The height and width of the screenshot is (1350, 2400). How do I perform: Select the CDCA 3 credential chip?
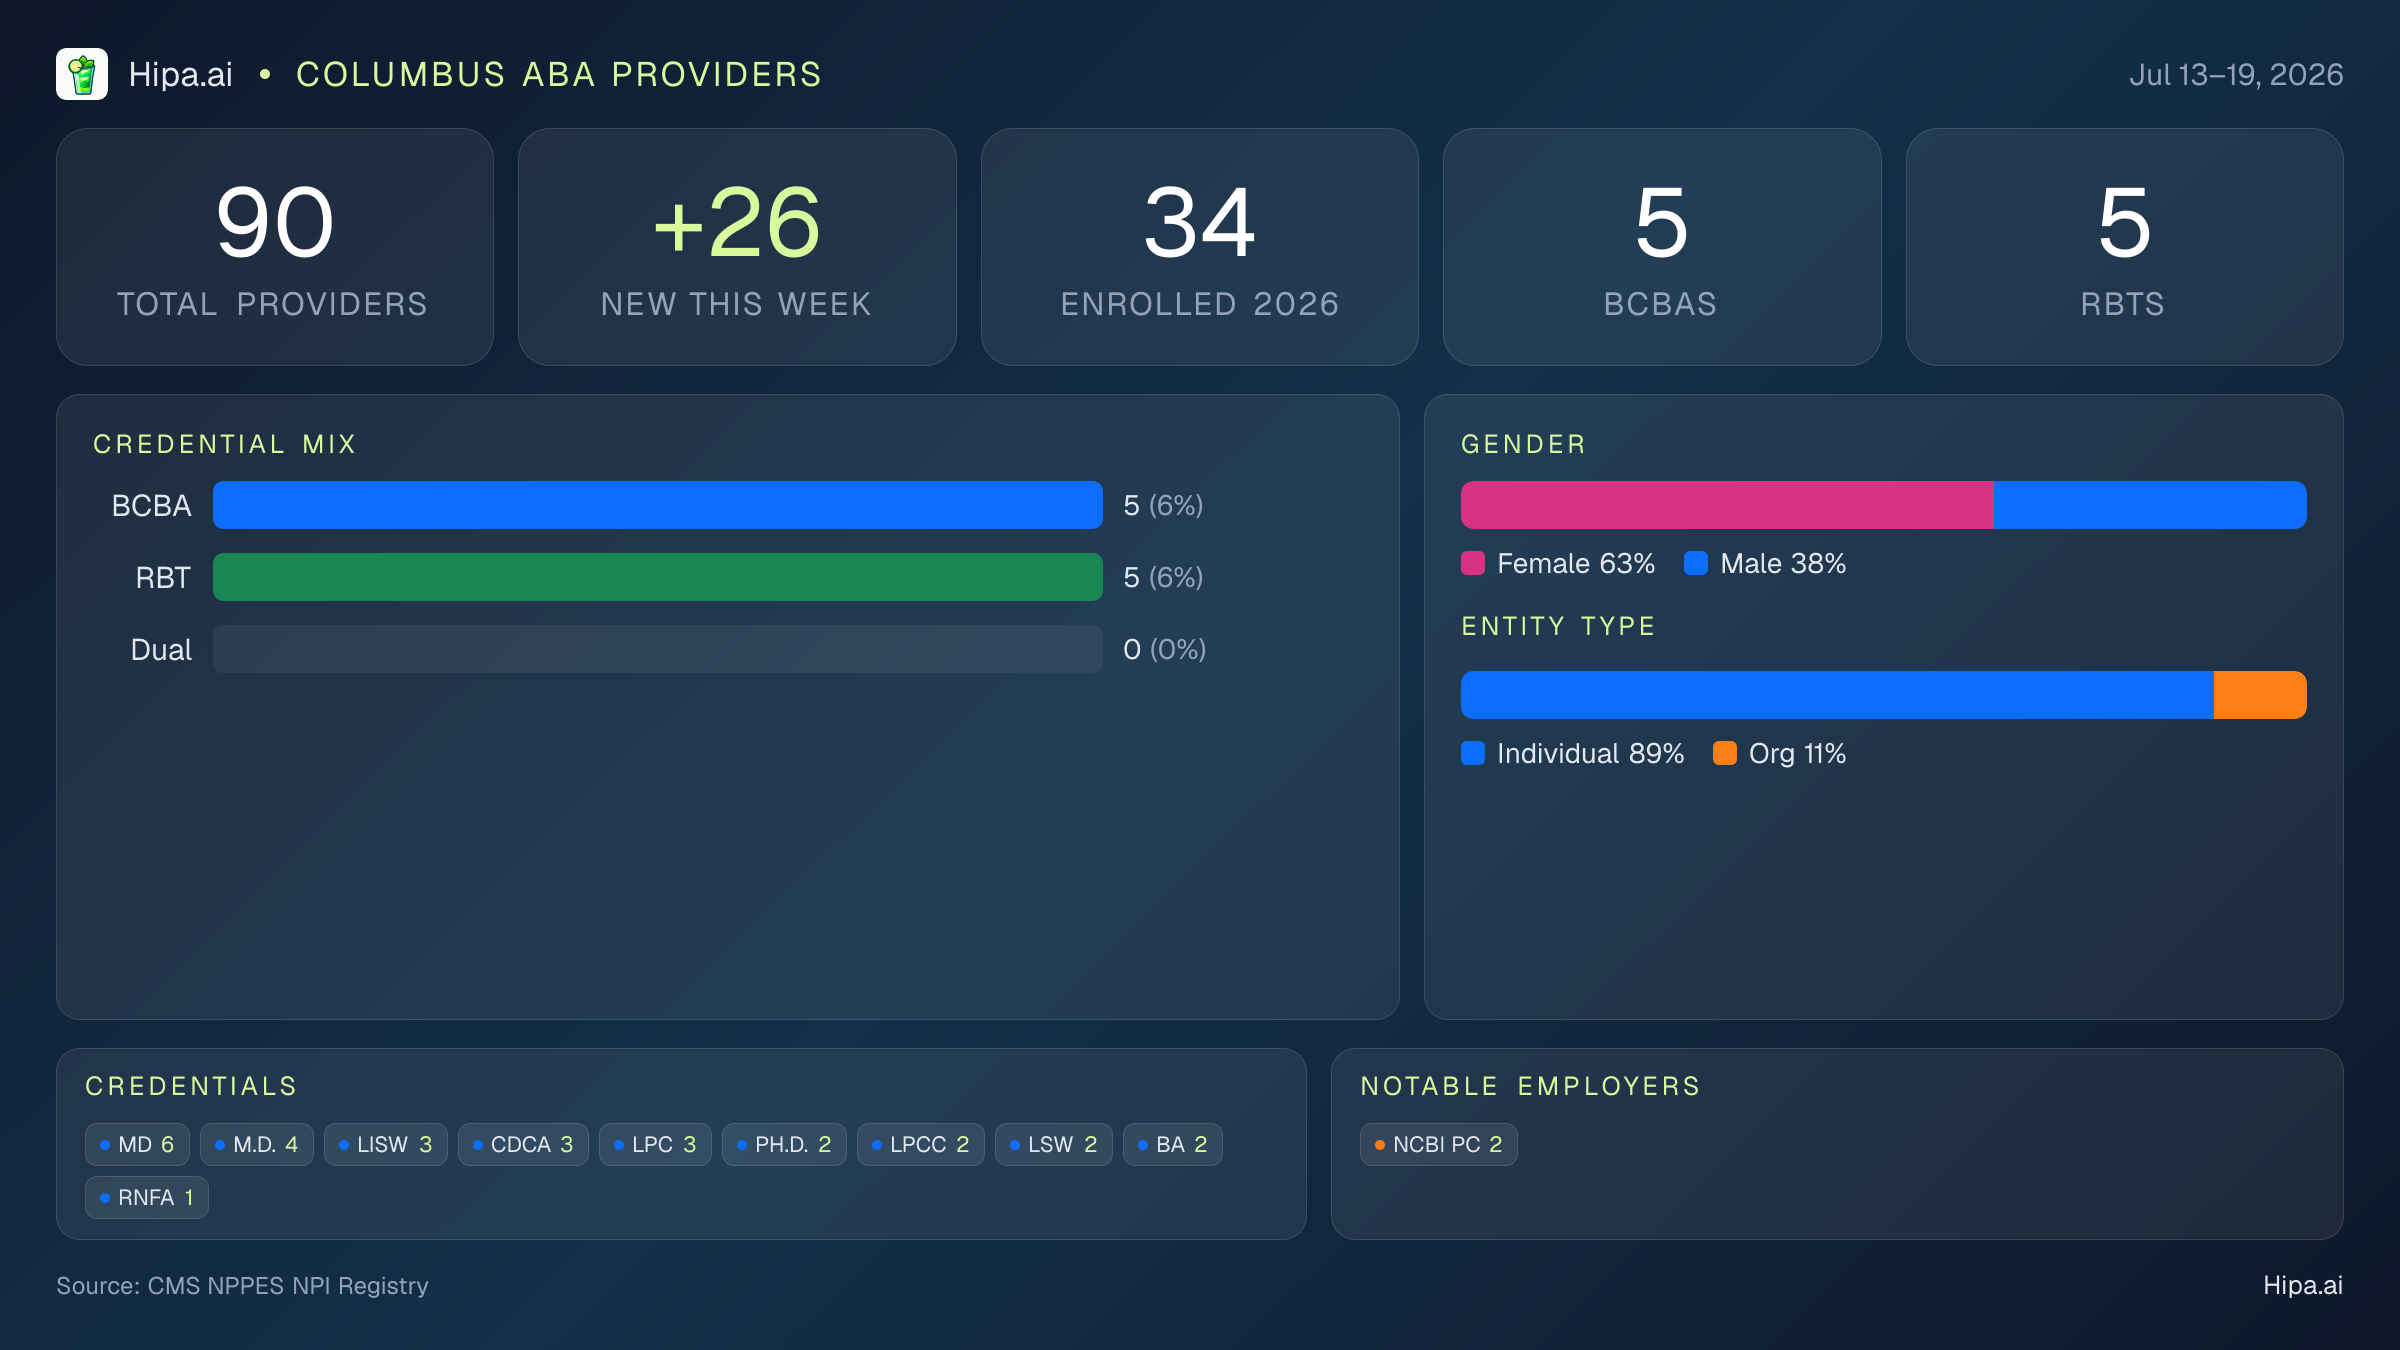tap(523, 1144)
